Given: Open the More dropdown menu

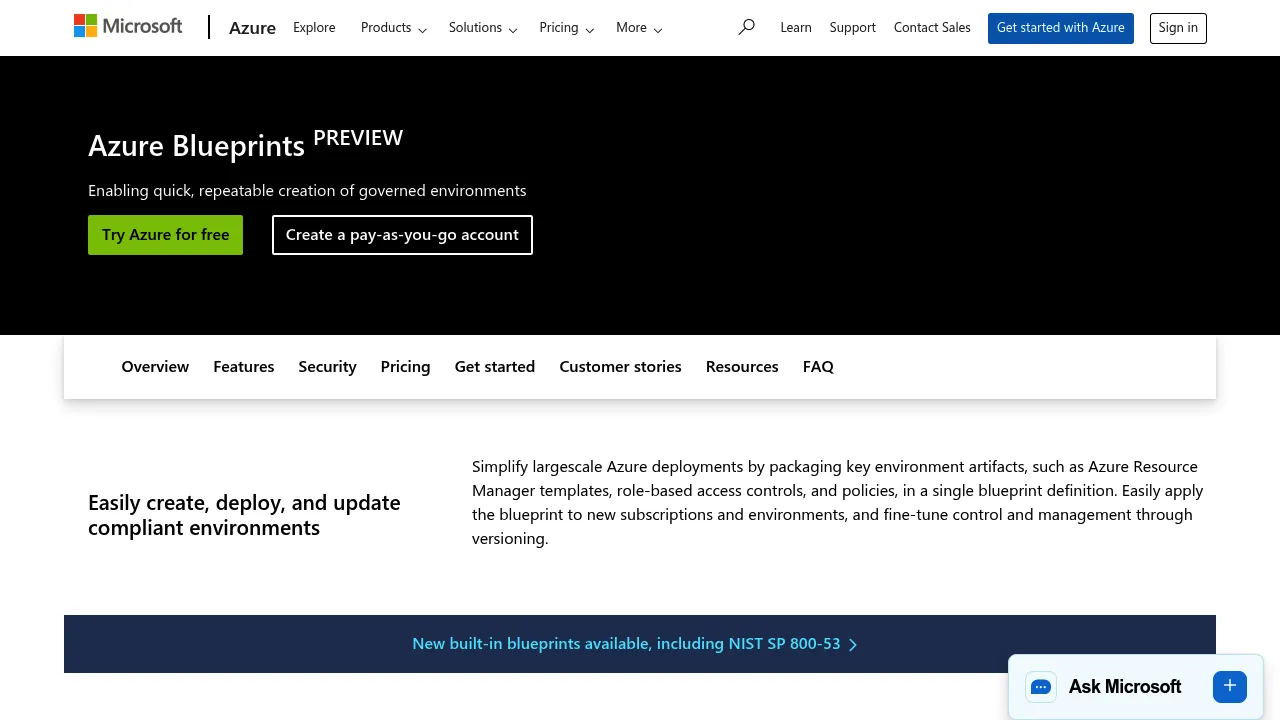Looking at the screenshot, I should (x=639, y=28).
